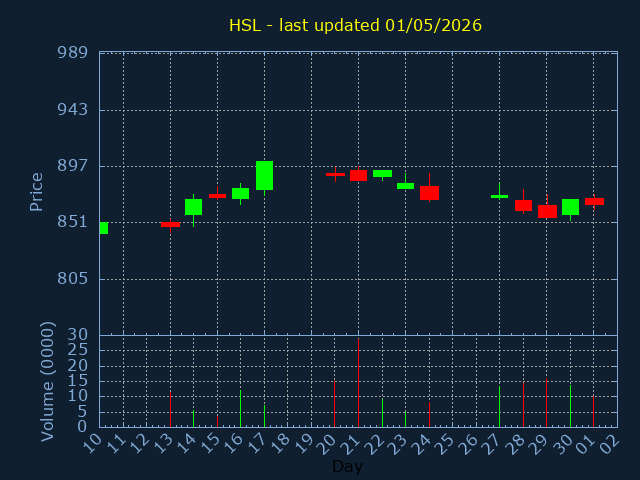Select the day 01 x-axis label

587,443
